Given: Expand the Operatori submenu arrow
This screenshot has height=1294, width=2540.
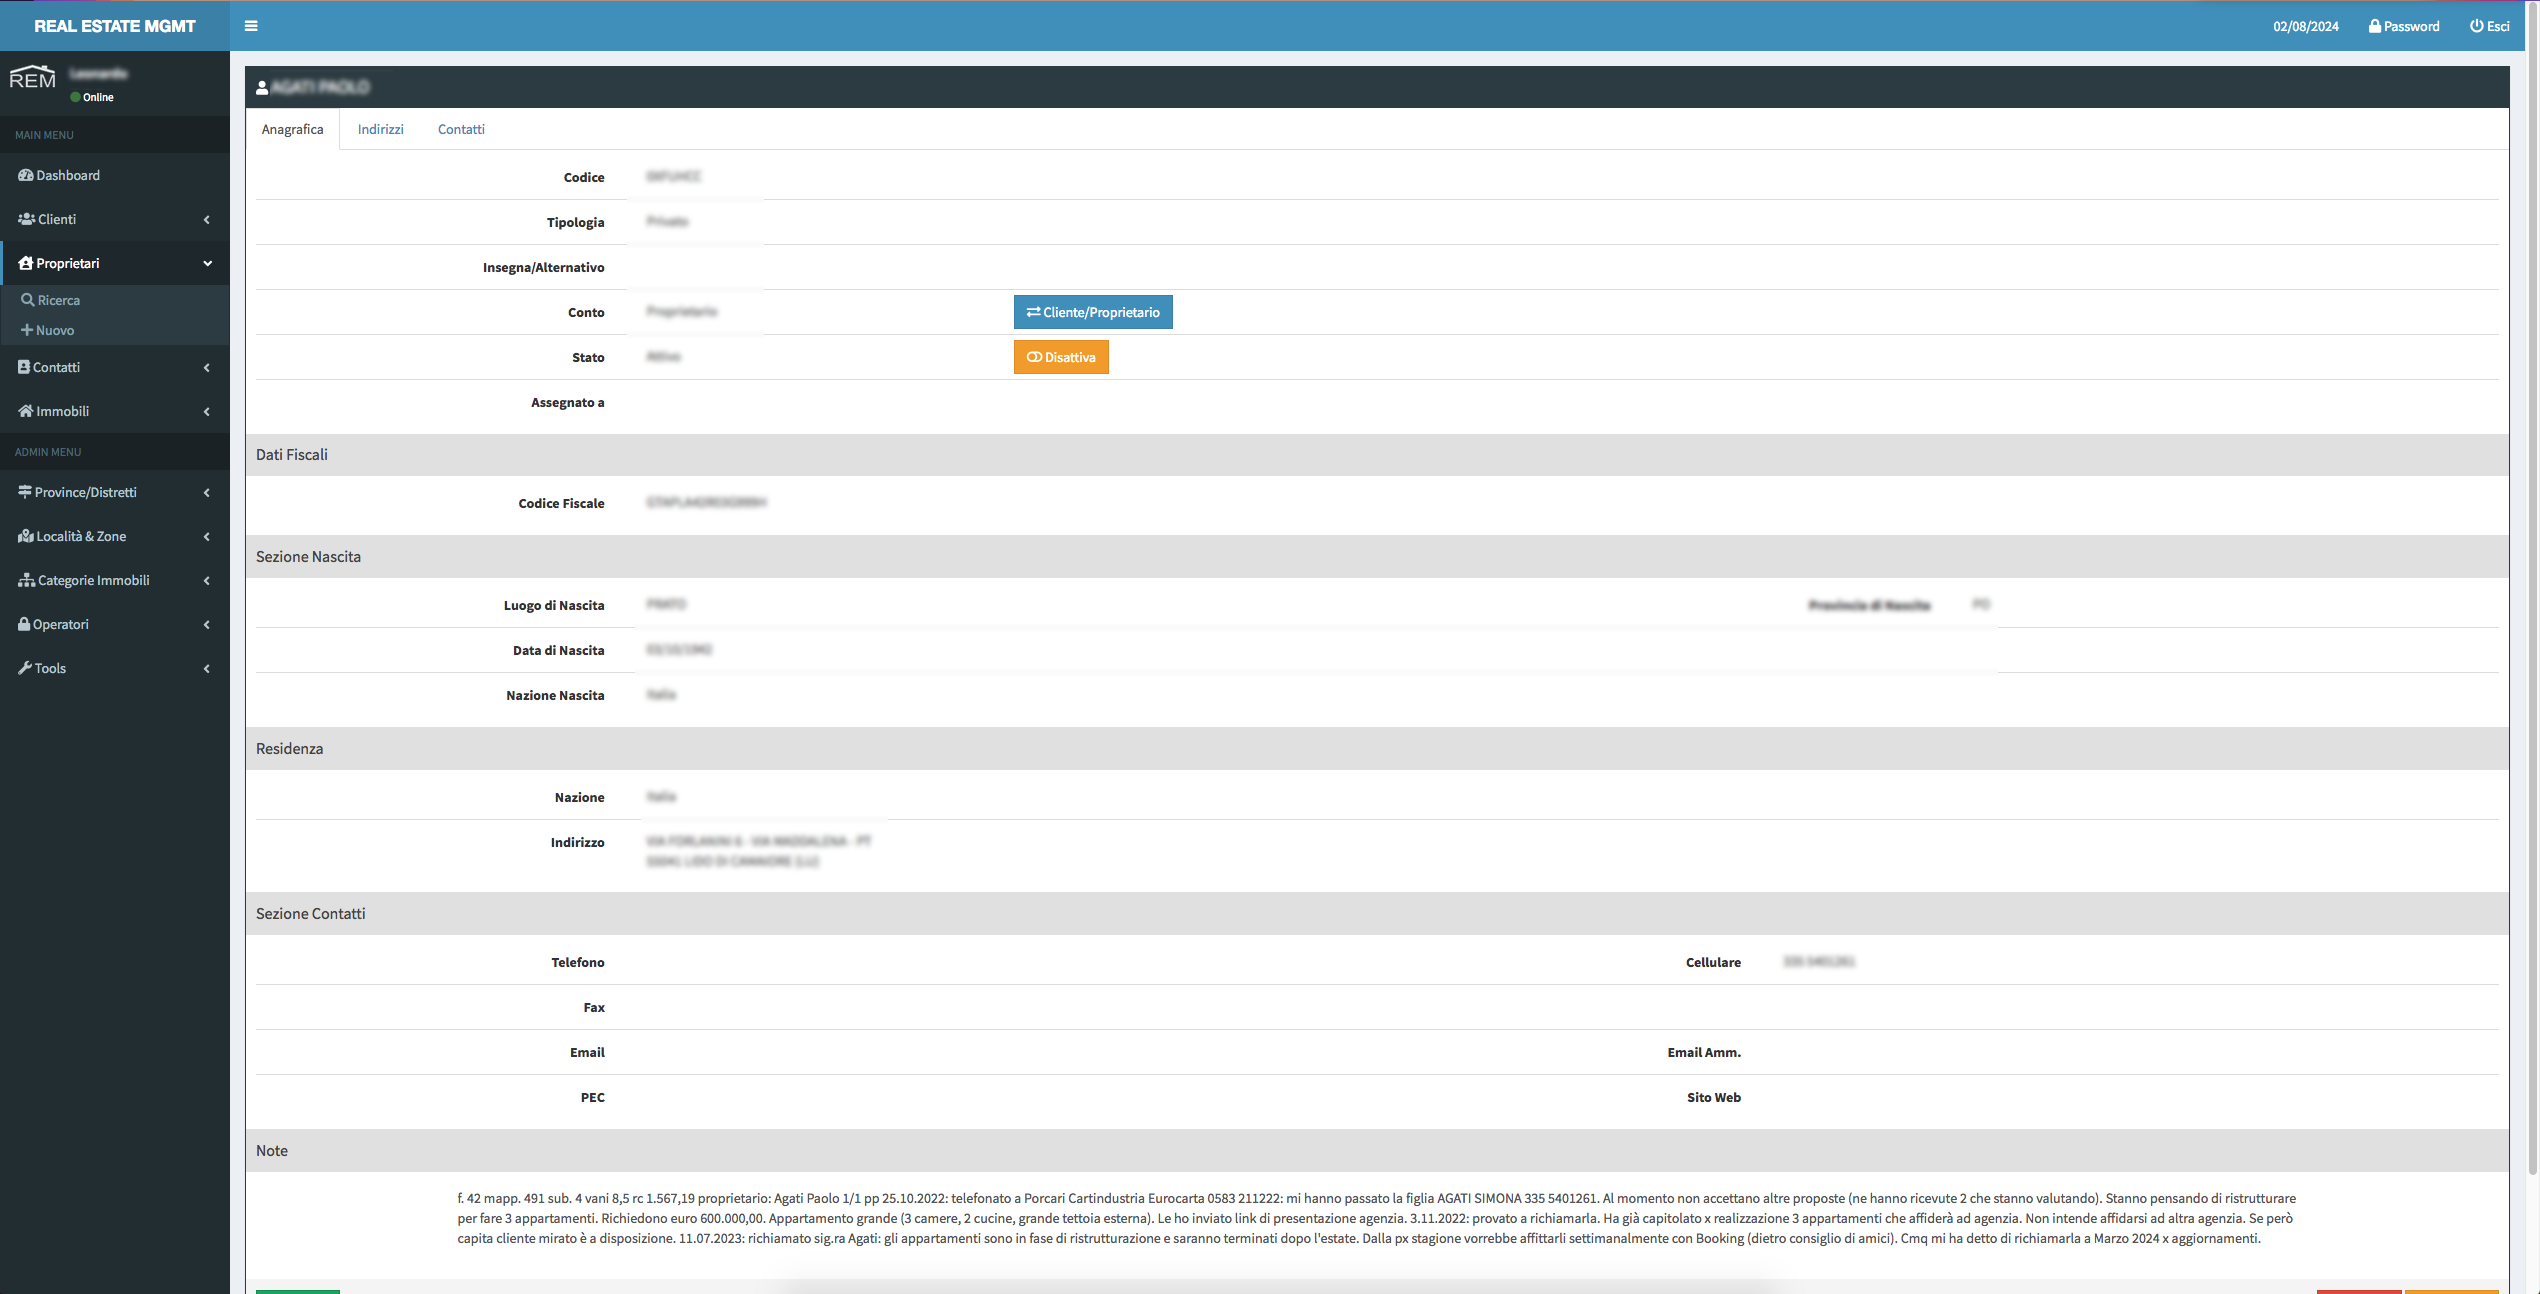Looking at the screenshot, I should click(207, 624).
